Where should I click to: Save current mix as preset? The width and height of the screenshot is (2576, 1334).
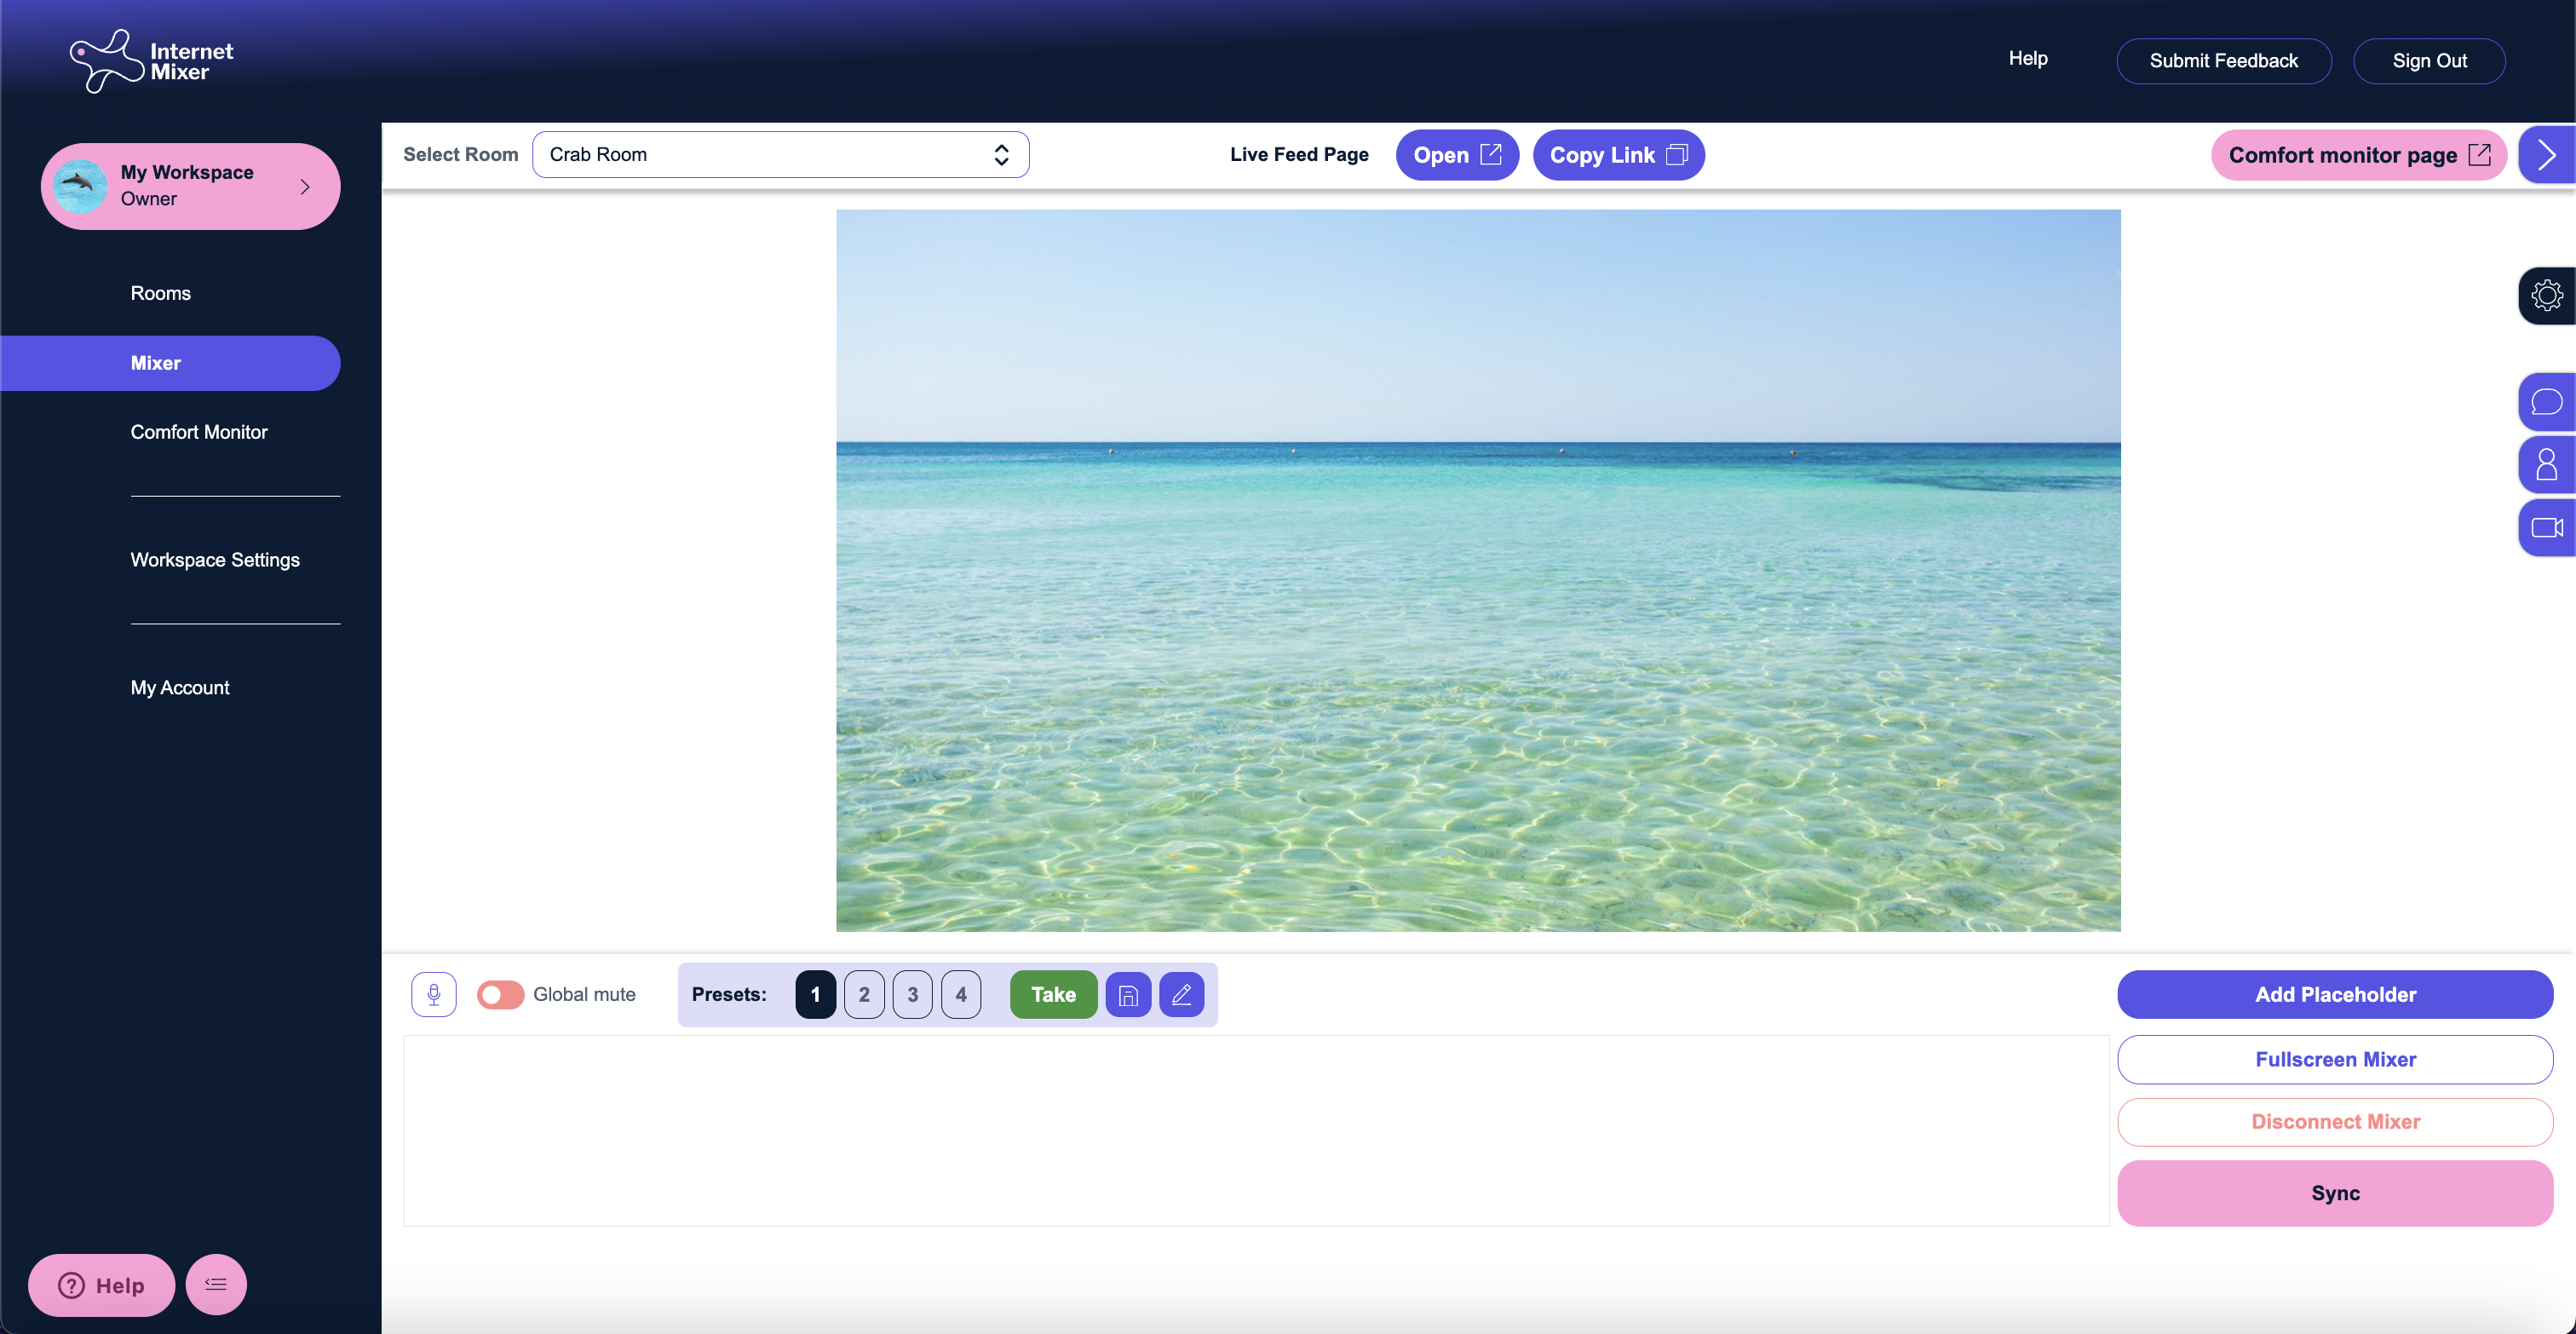(x=1128, y=994)
